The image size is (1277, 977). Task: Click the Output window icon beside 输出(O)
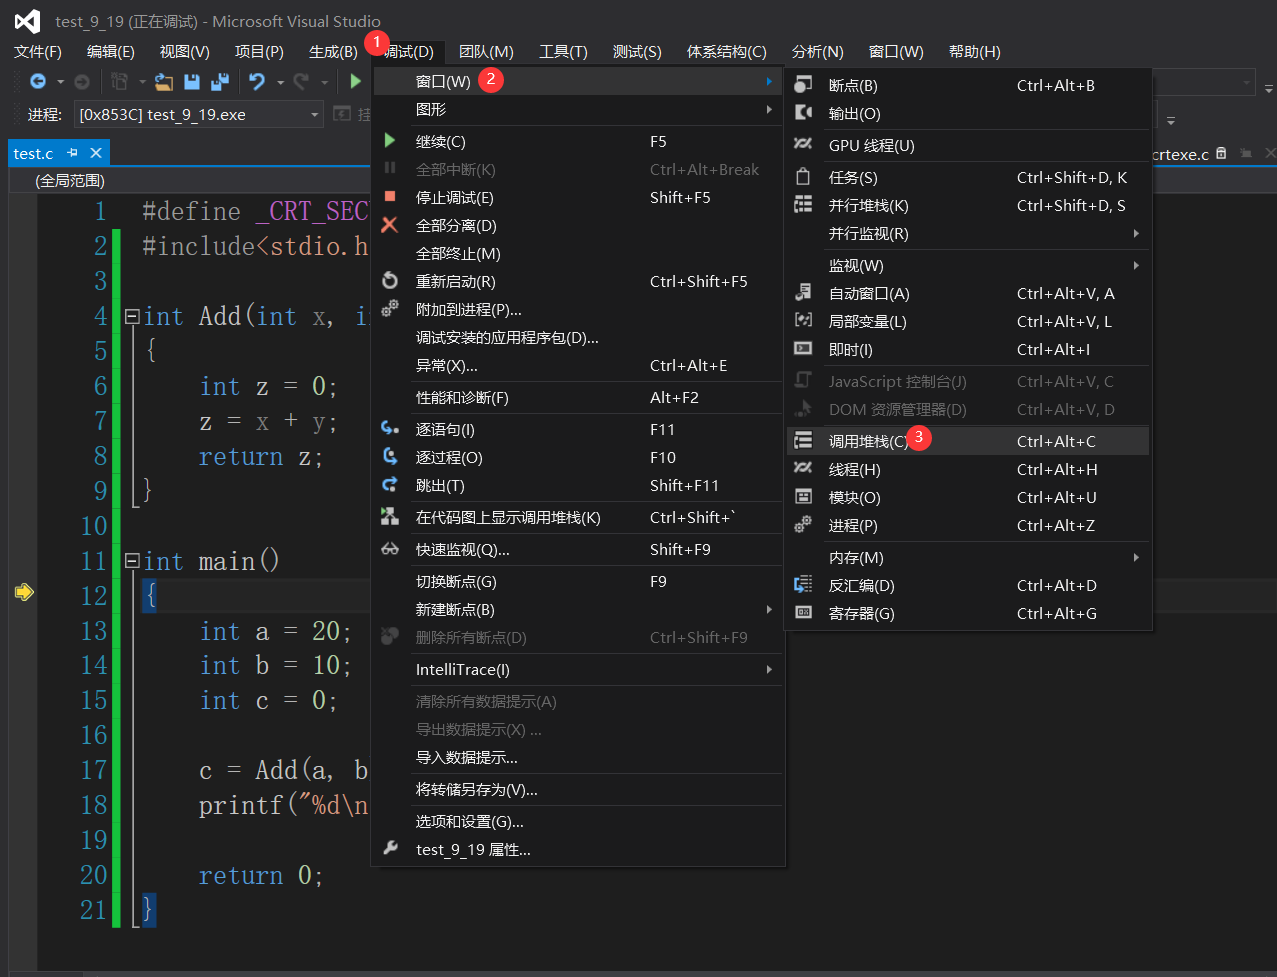pos(803,113)
